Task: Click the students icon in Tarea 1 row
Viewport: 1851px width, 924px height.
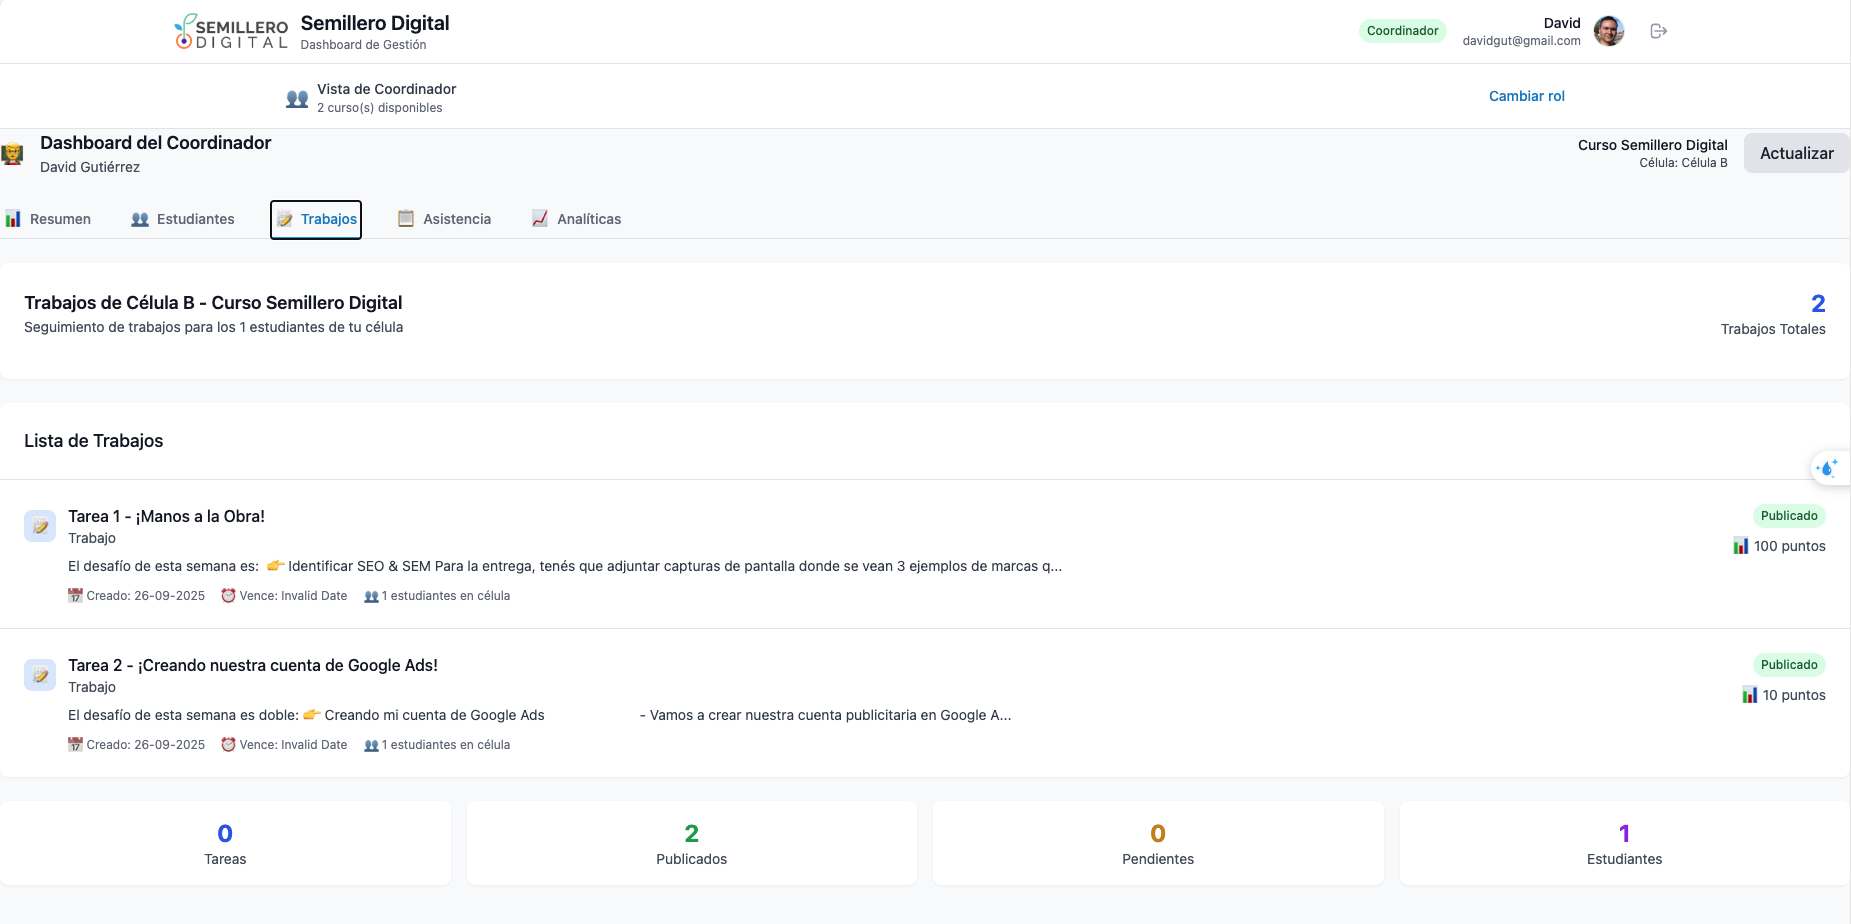Action: 371,596
